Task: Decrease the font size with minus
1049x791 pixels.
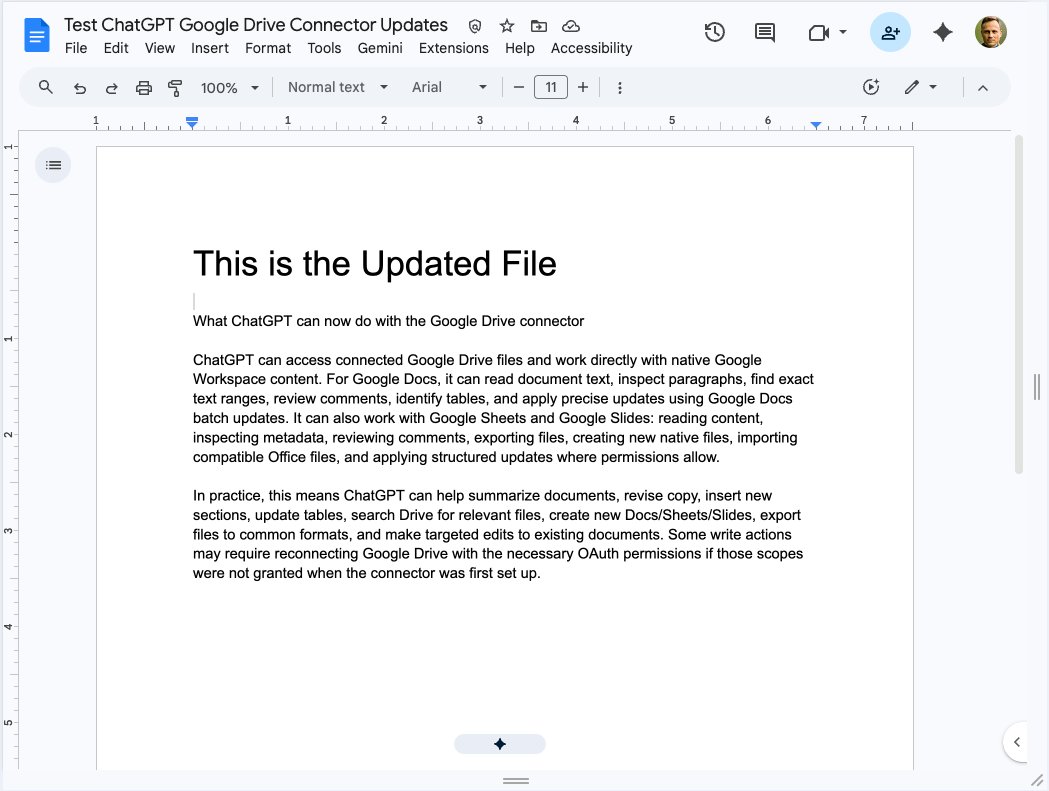Action: [x=518, y=87]
